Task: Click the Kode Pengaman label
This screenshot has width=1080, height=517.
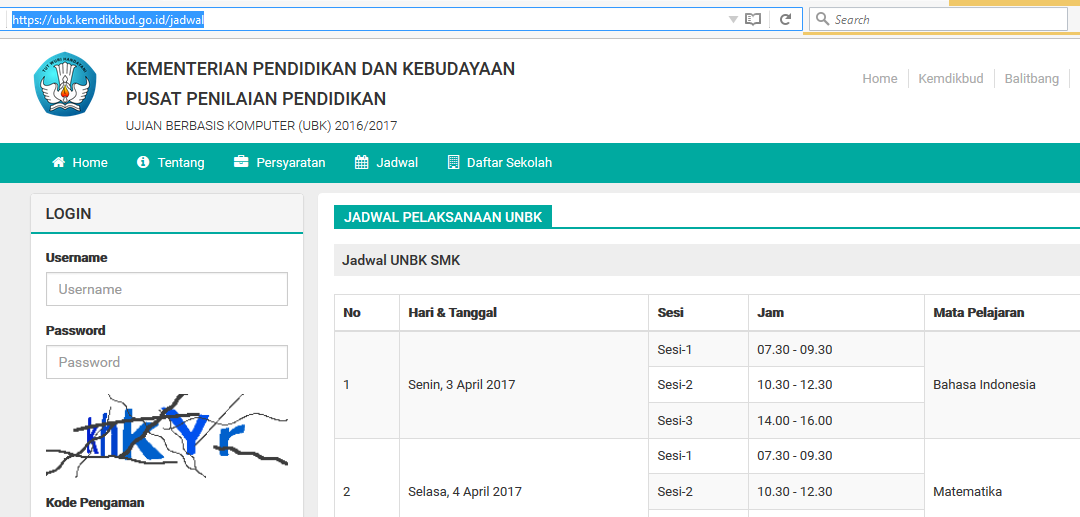Action: click(x=95, y=503)
